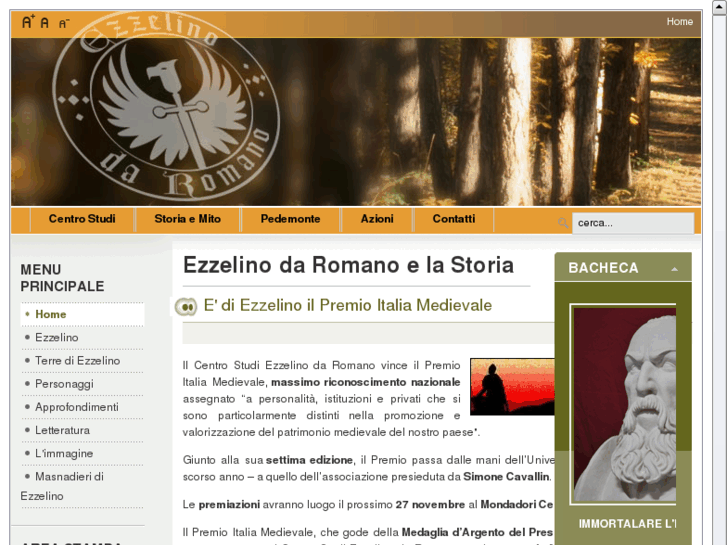Open Terre di Ezzelino sidebar item
The image size is (727, 545).
77,361
